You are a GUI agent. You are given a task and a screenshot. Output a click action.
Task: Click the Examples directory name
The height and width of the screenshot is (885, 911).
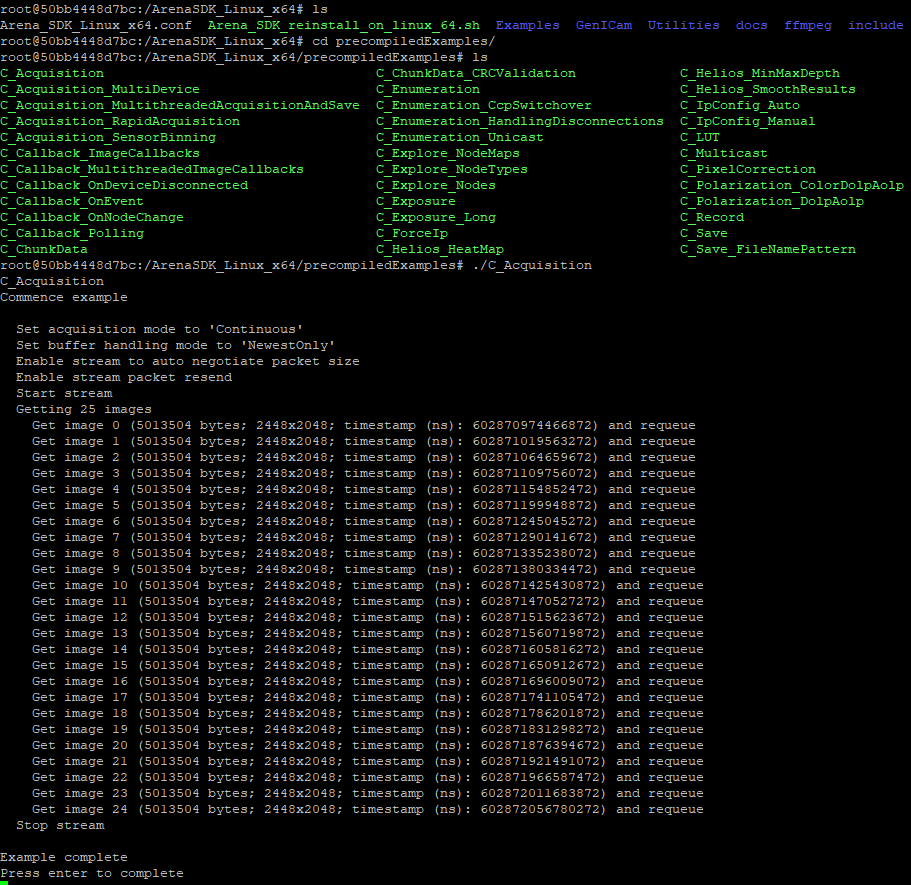point(527,25)
